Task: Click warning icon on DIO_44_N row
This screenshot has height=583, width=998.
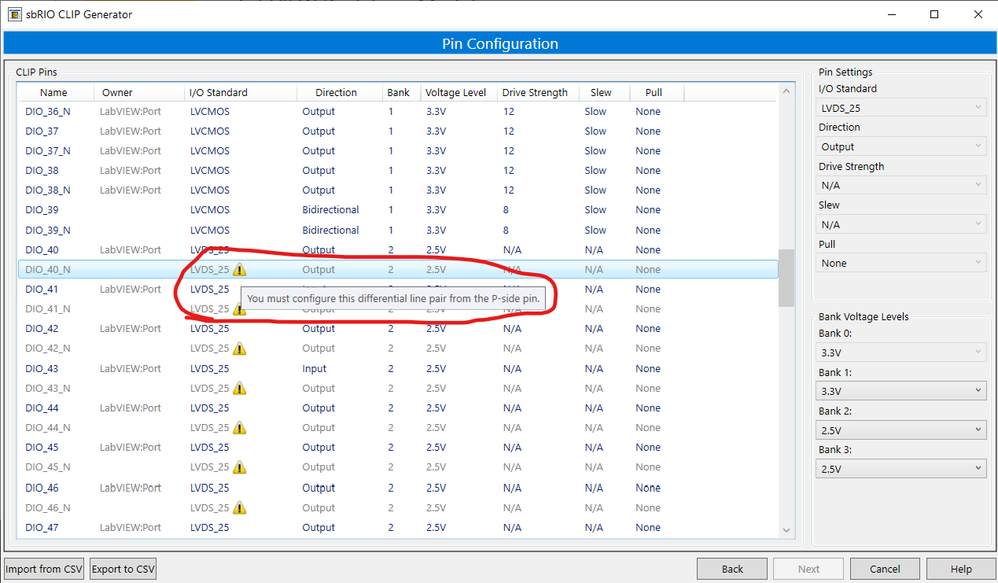Action: [239, 428]
